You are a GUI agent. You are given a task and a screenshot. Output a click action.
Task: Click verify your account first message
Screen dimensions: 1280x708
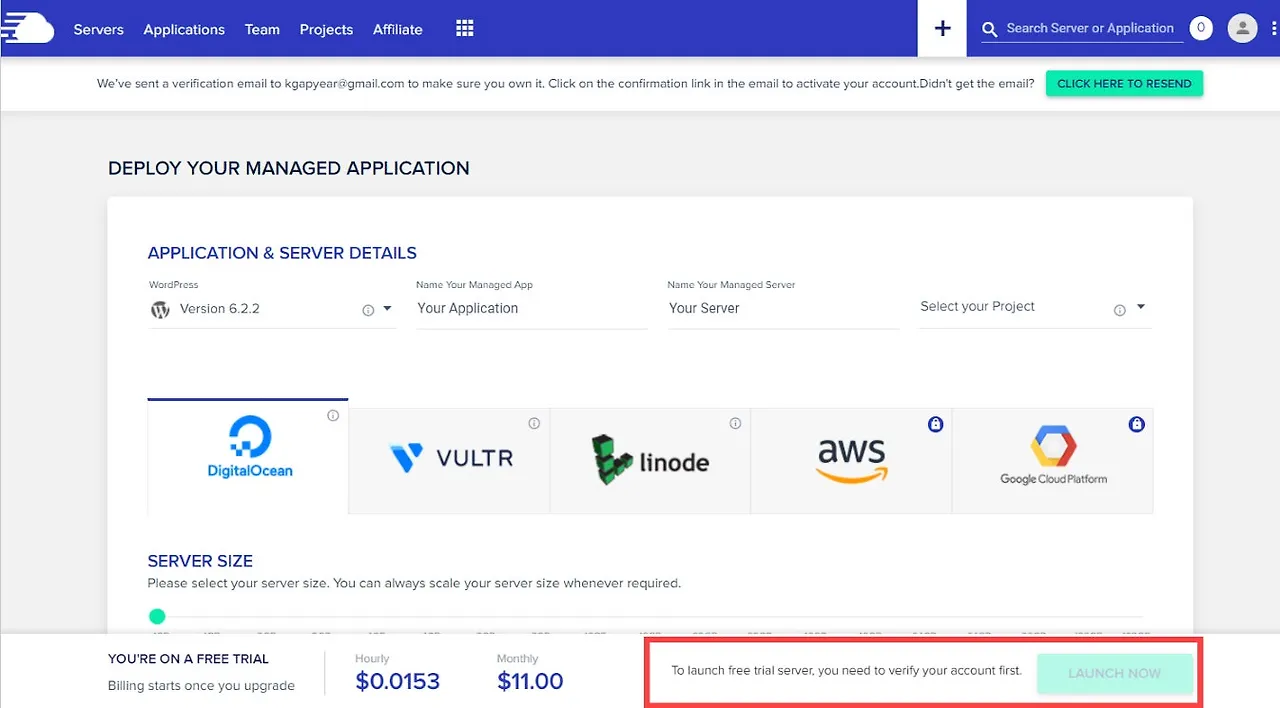click(846, 670)
